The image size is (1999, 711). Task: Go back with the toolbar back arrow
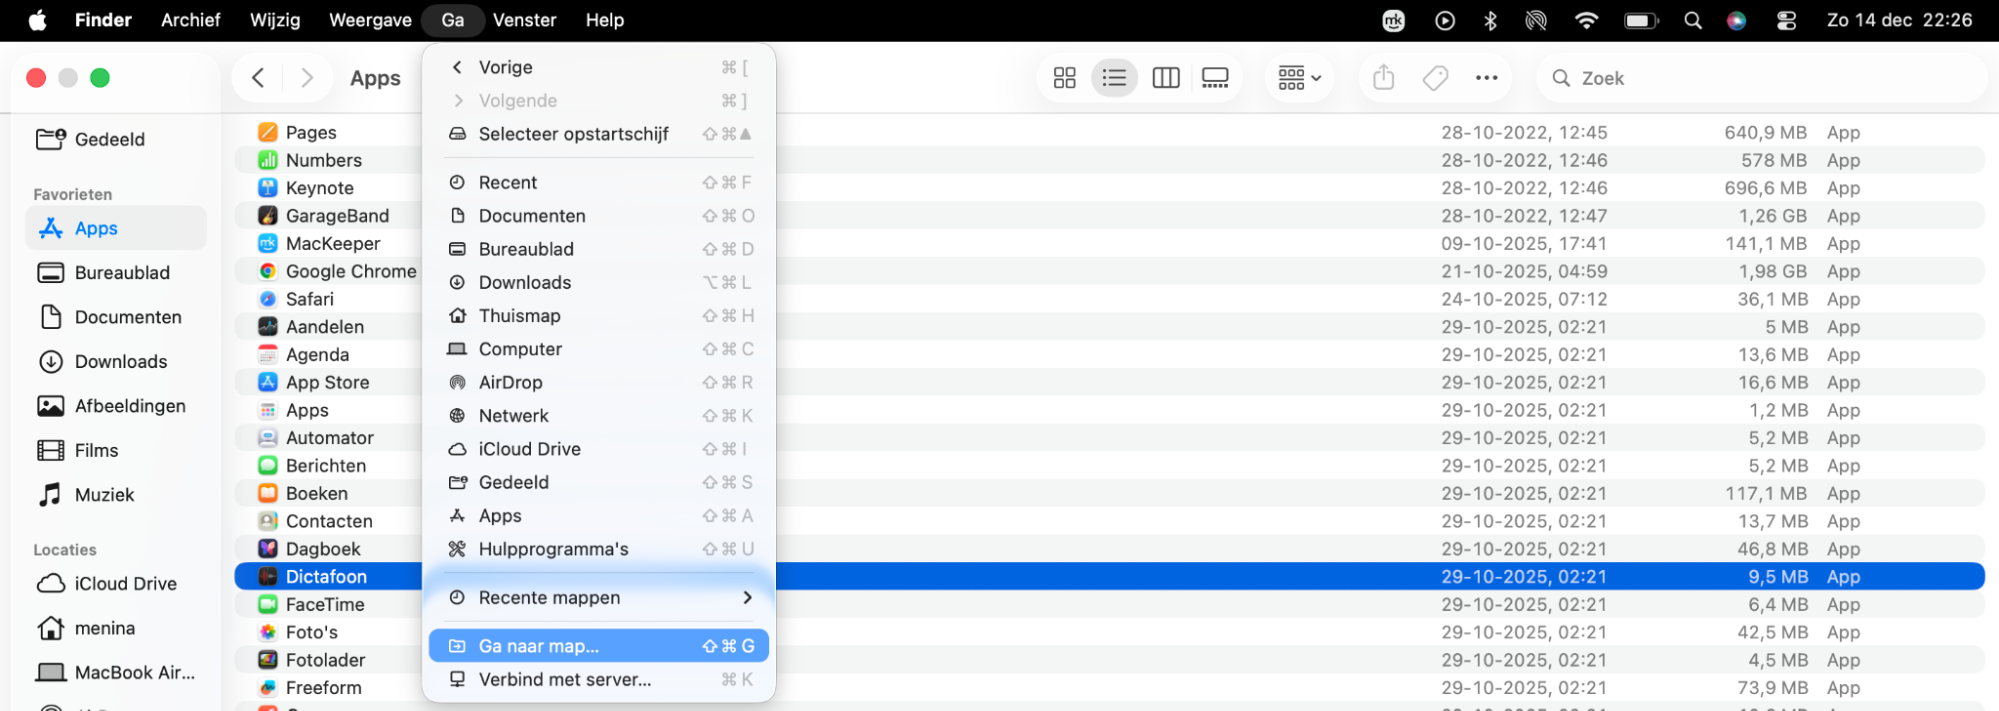coord(258,78)
